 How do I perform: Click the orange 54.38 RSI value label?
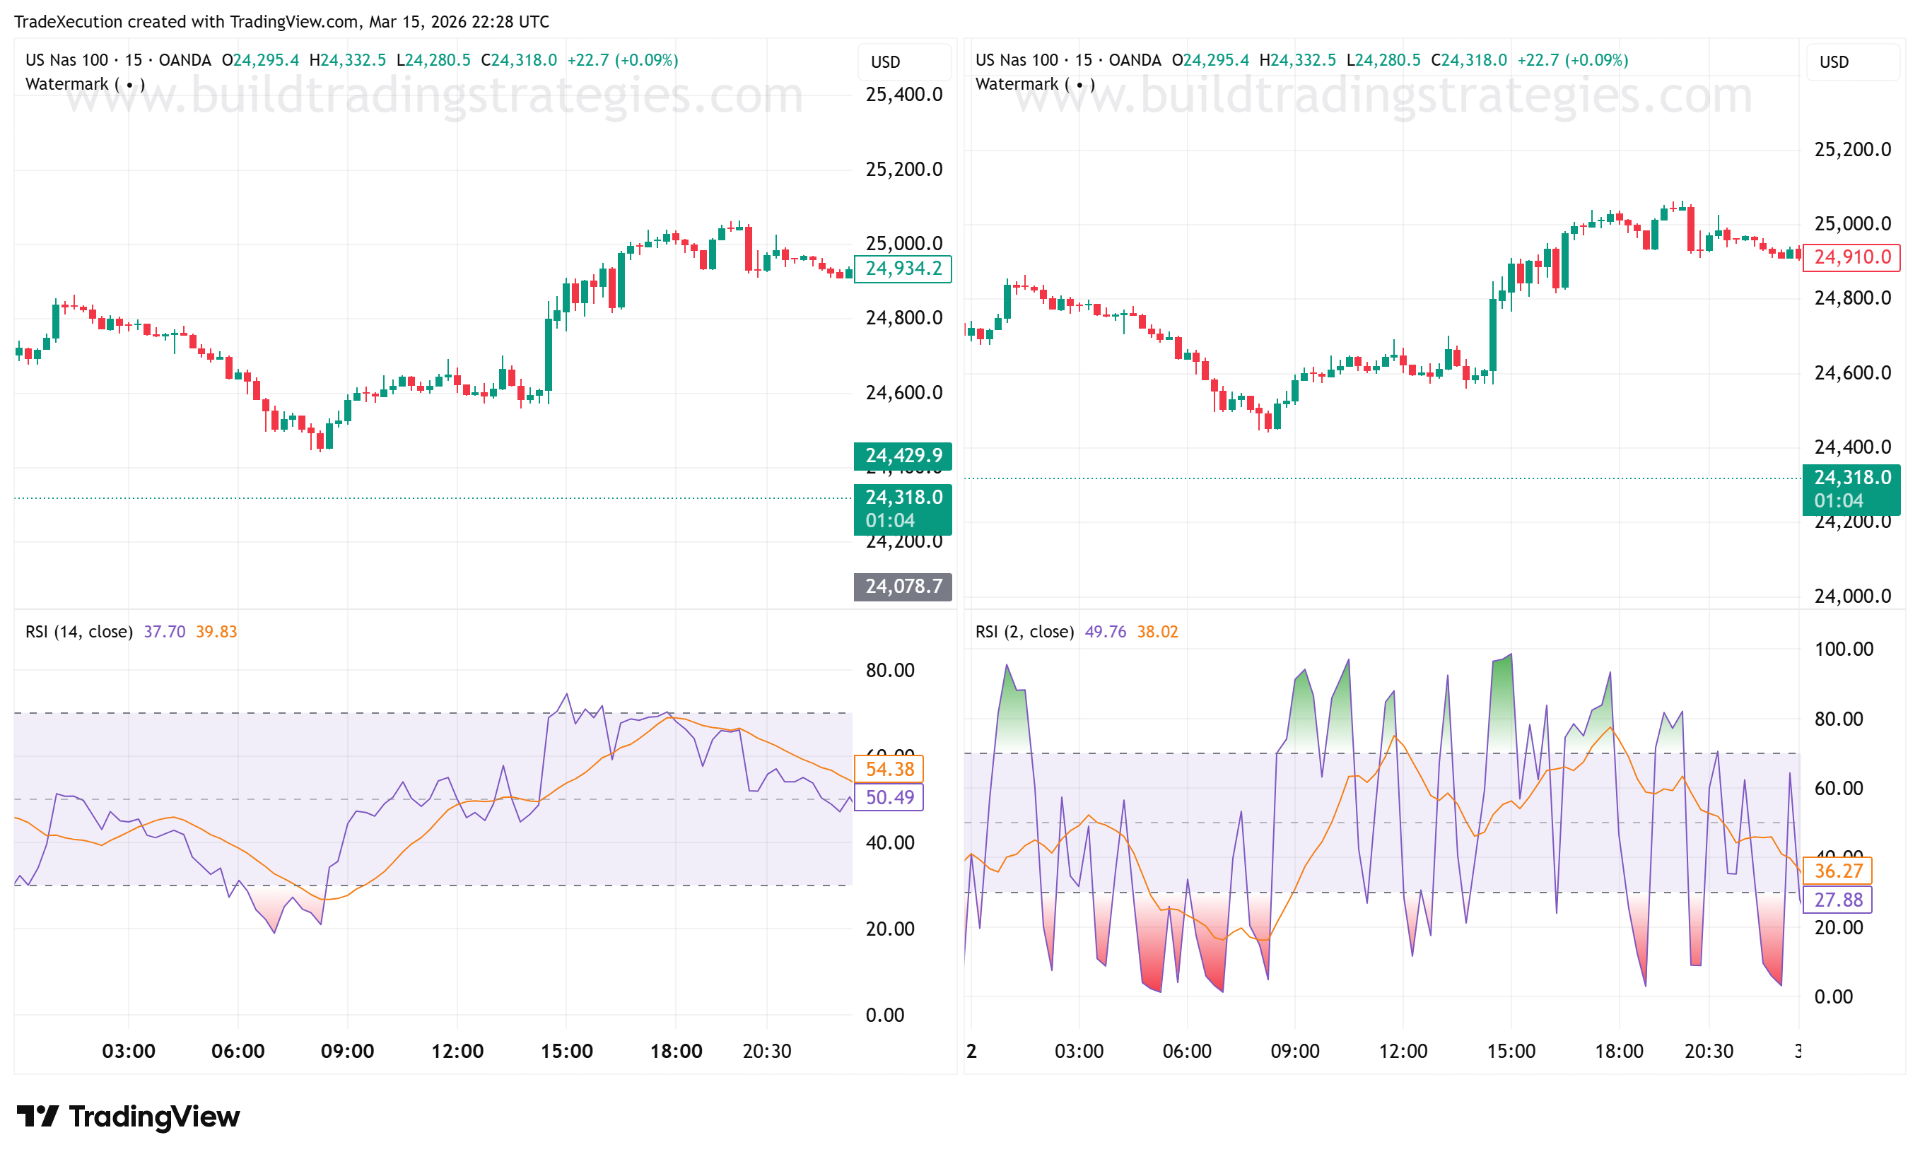[x=888, y=769]
